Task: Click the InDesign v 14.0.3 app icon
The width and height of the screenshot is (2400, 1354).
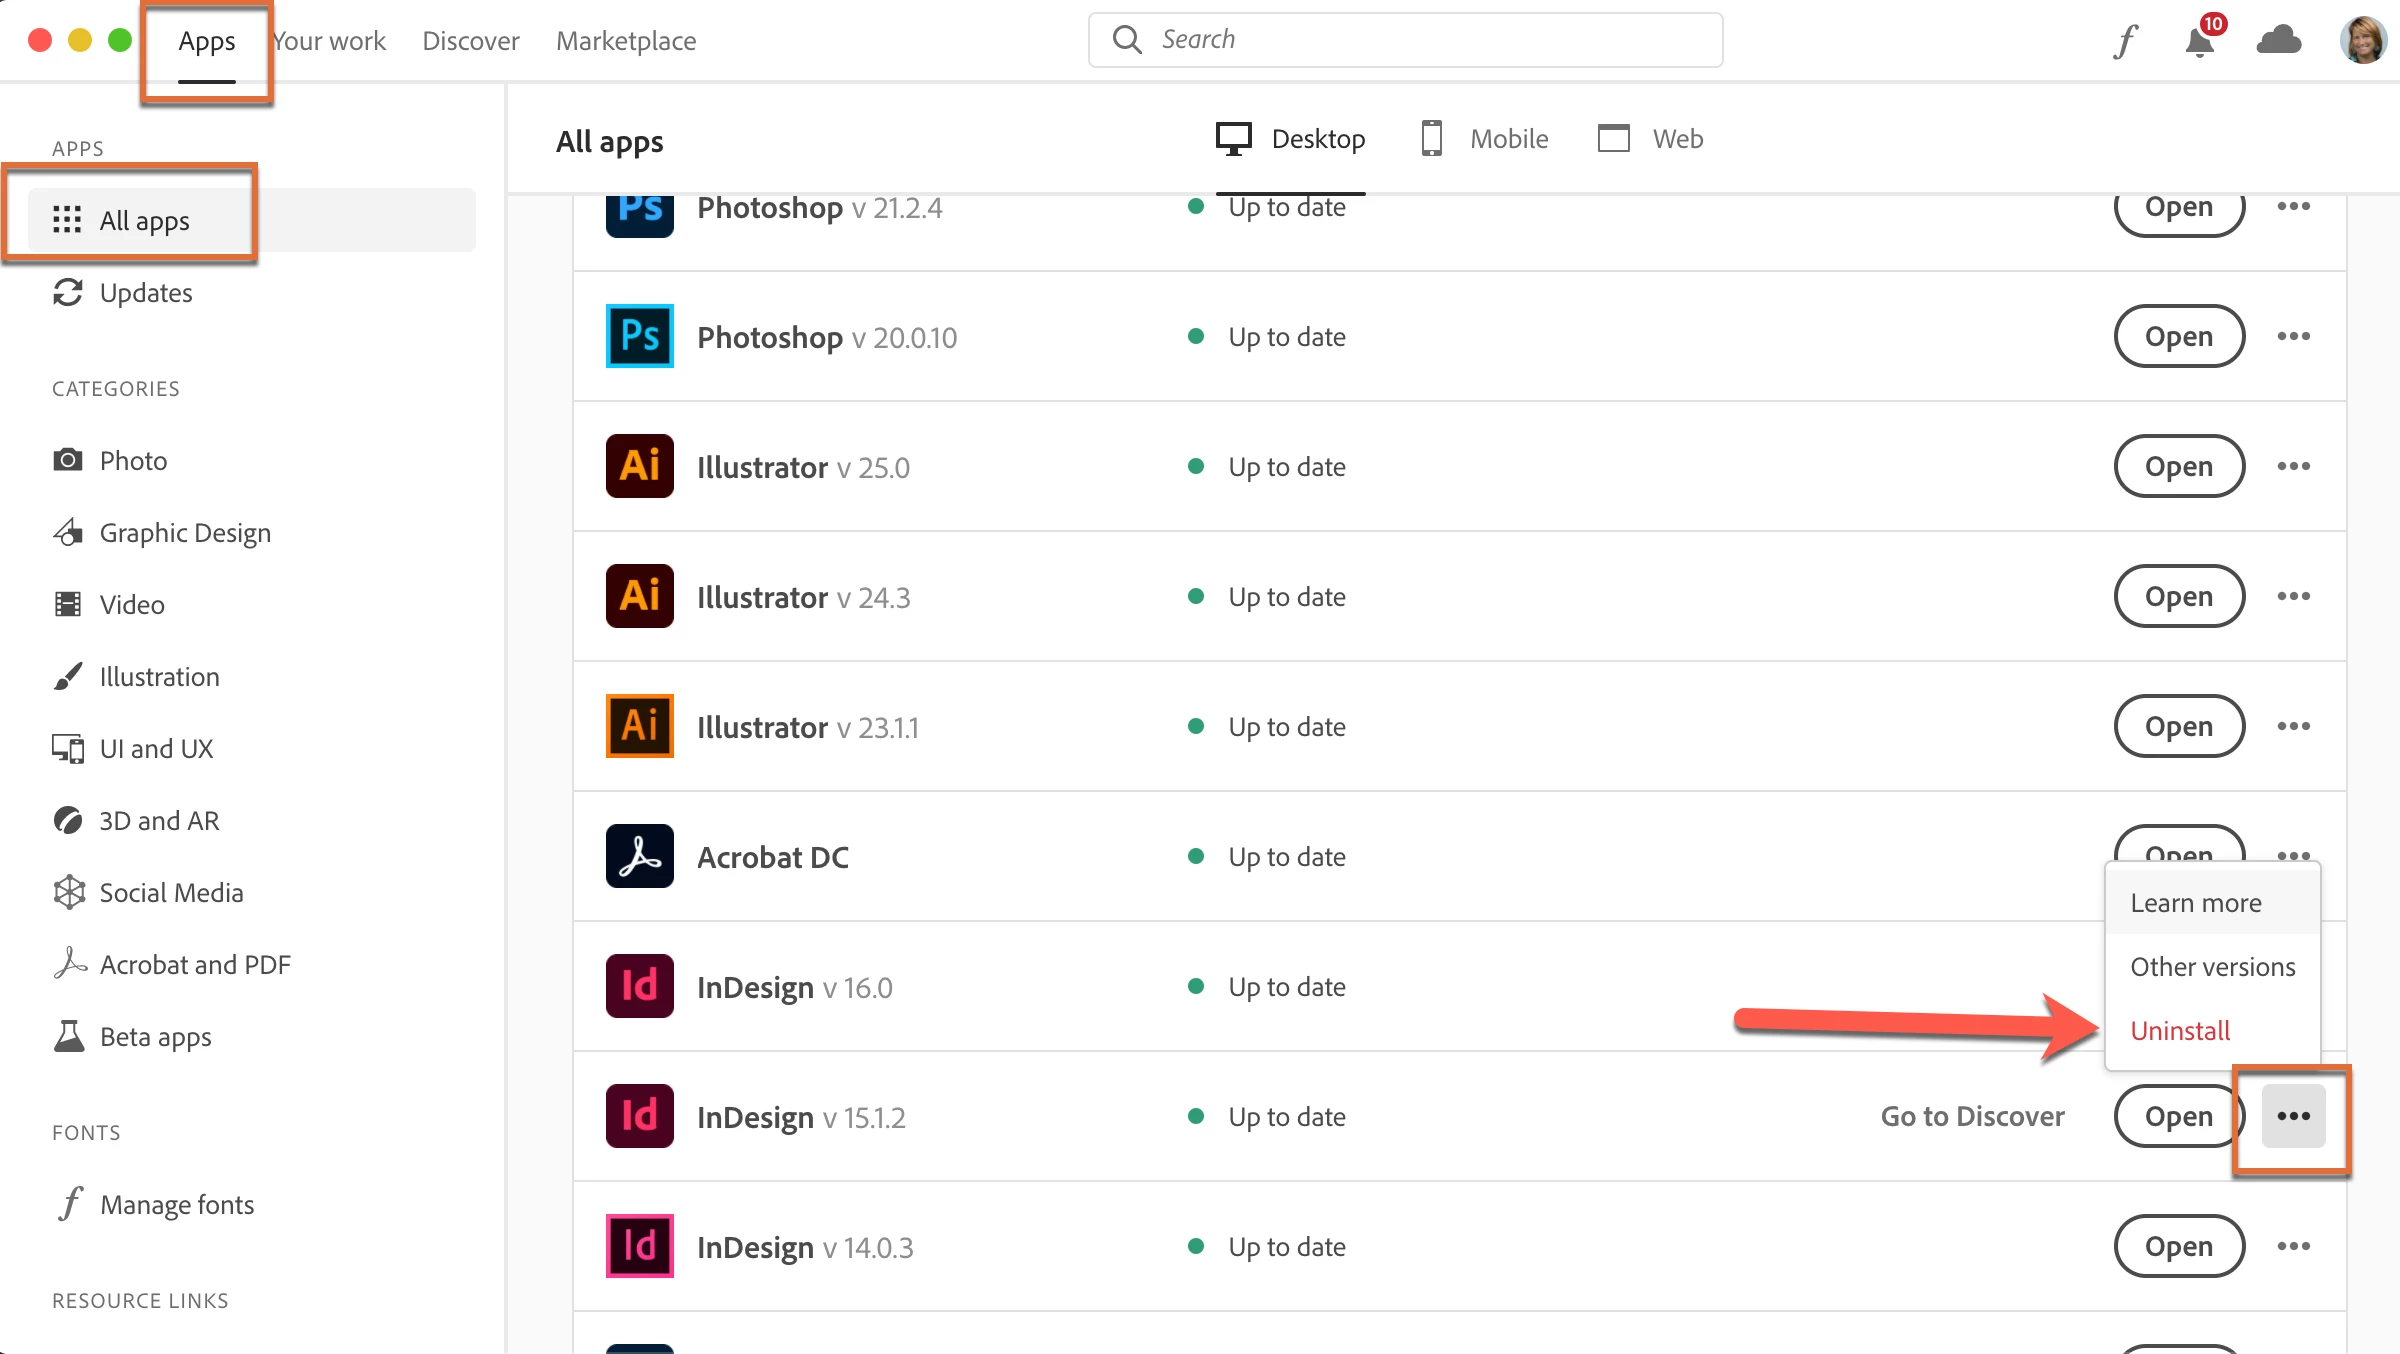Action: point(640,1246)
